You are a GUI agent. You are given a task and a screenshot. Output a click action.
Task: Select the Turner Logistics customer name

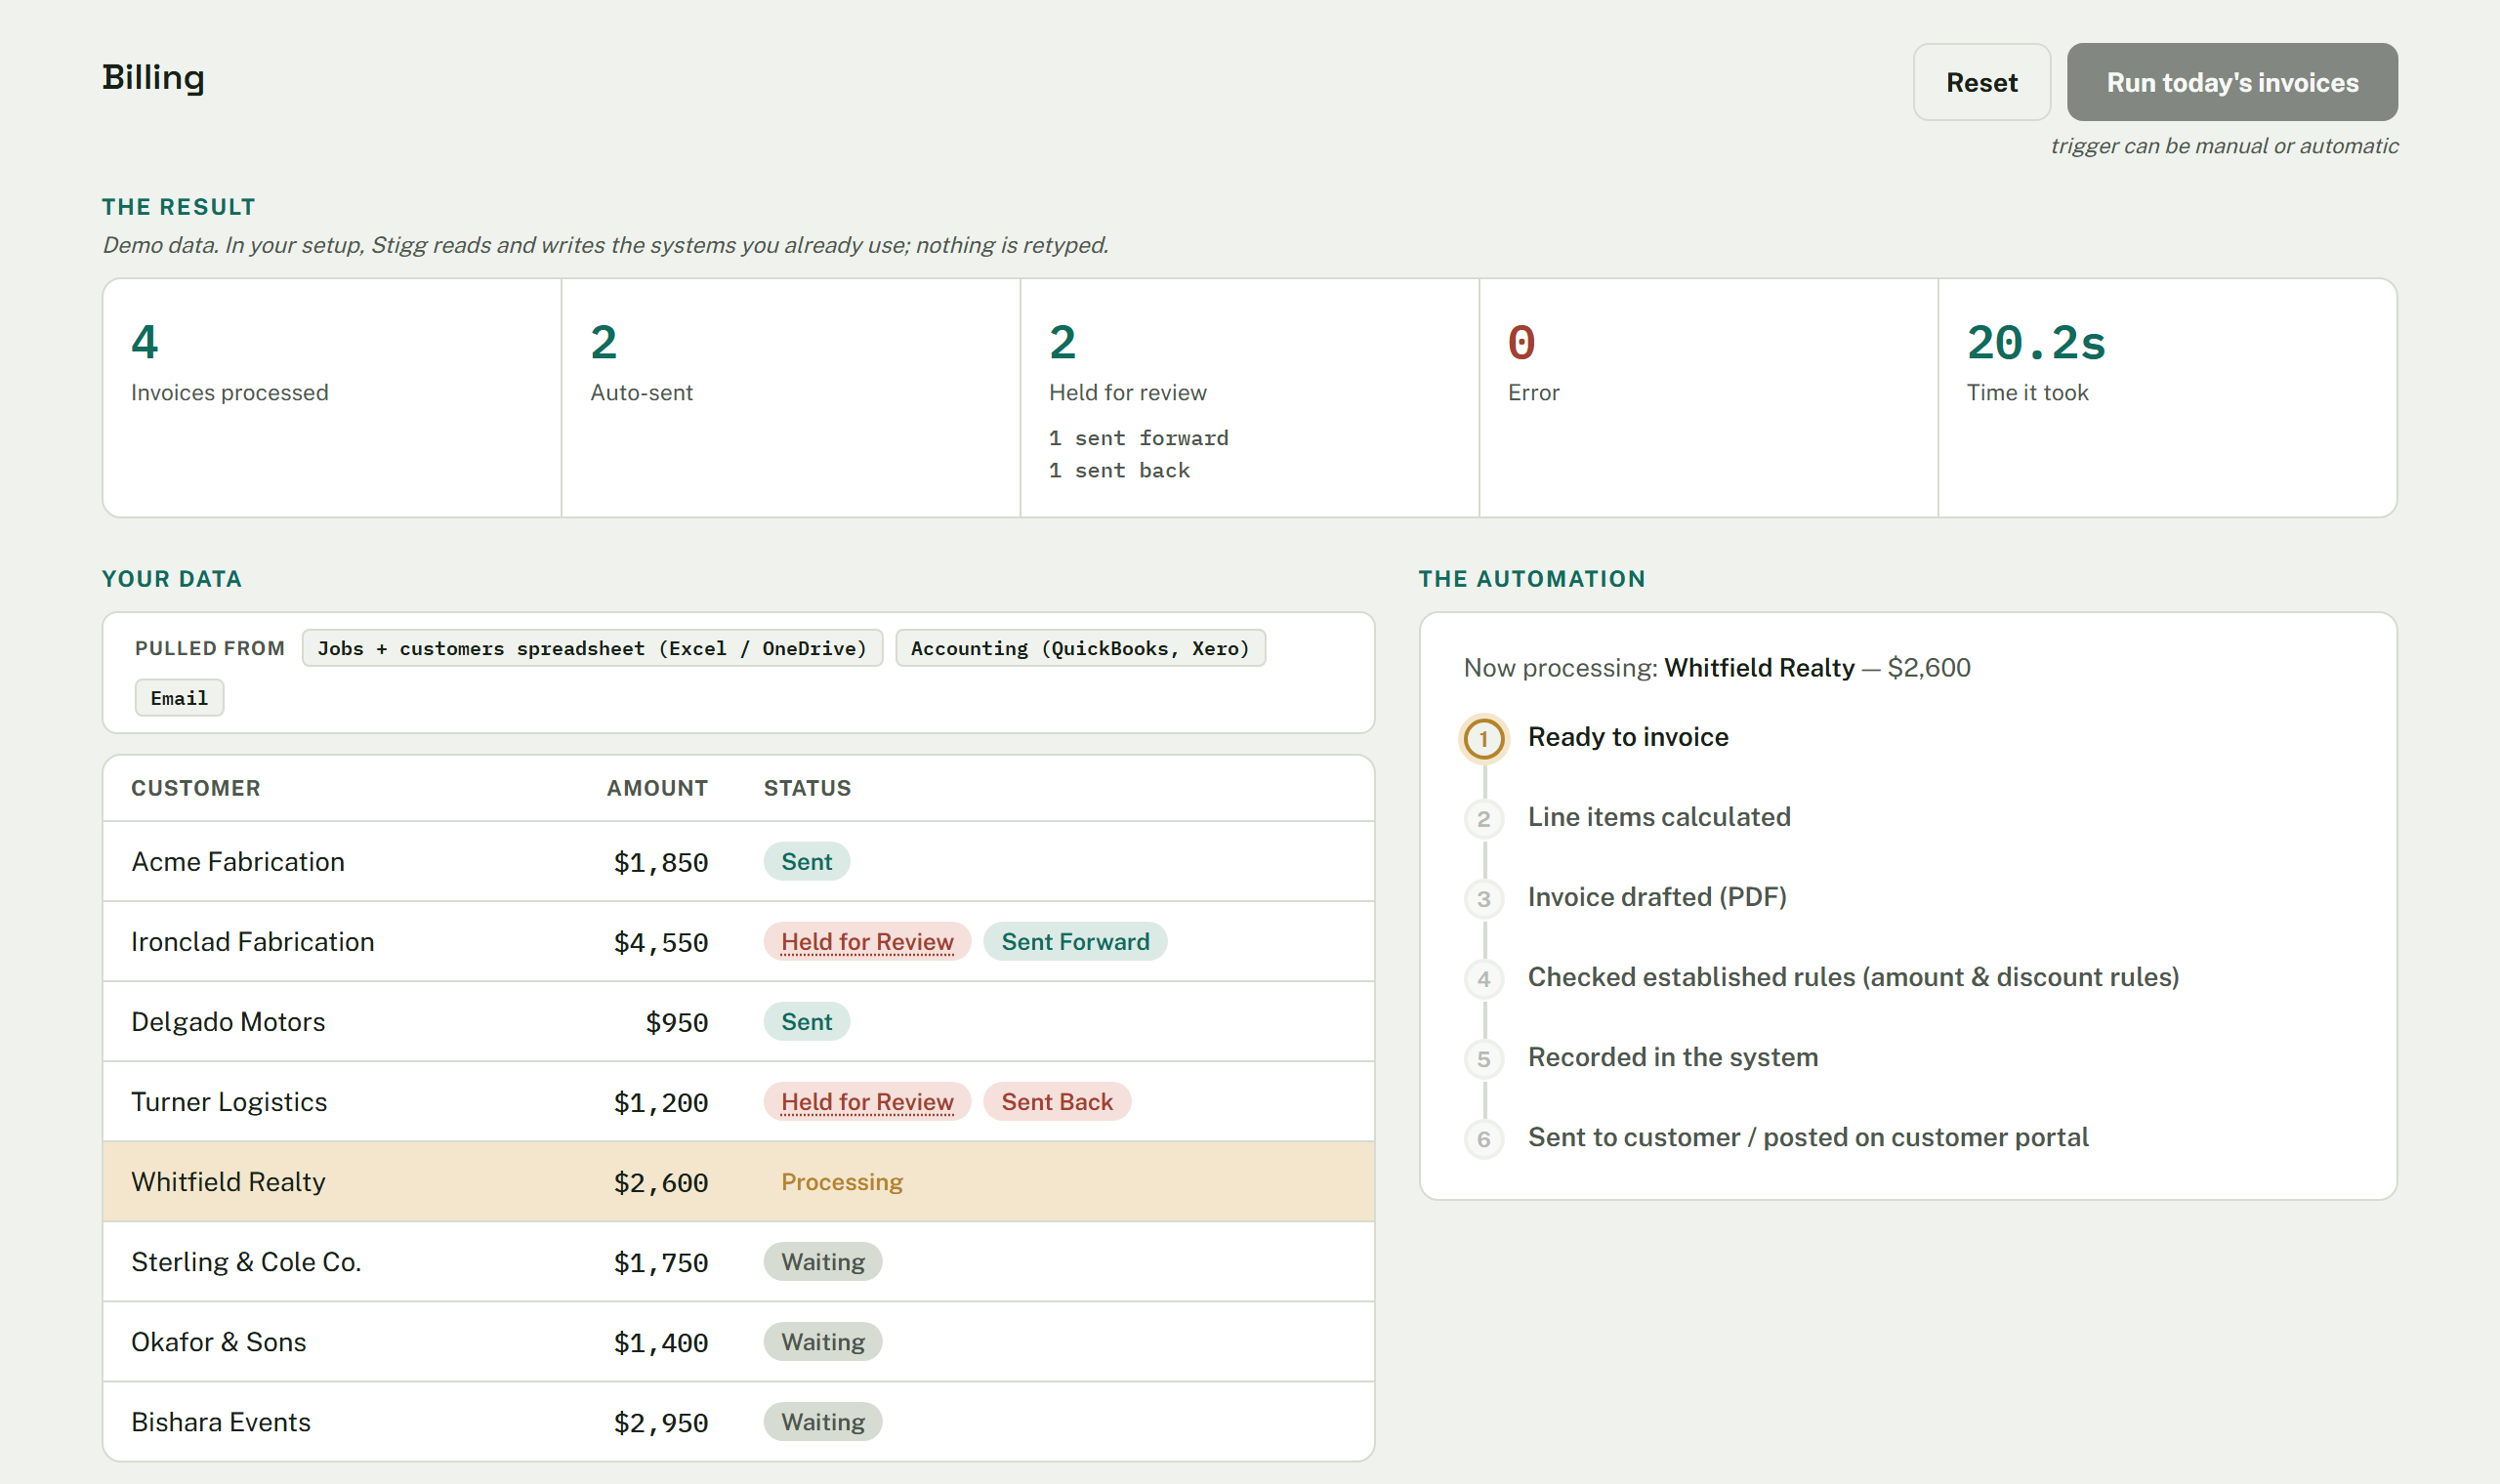229,1102
